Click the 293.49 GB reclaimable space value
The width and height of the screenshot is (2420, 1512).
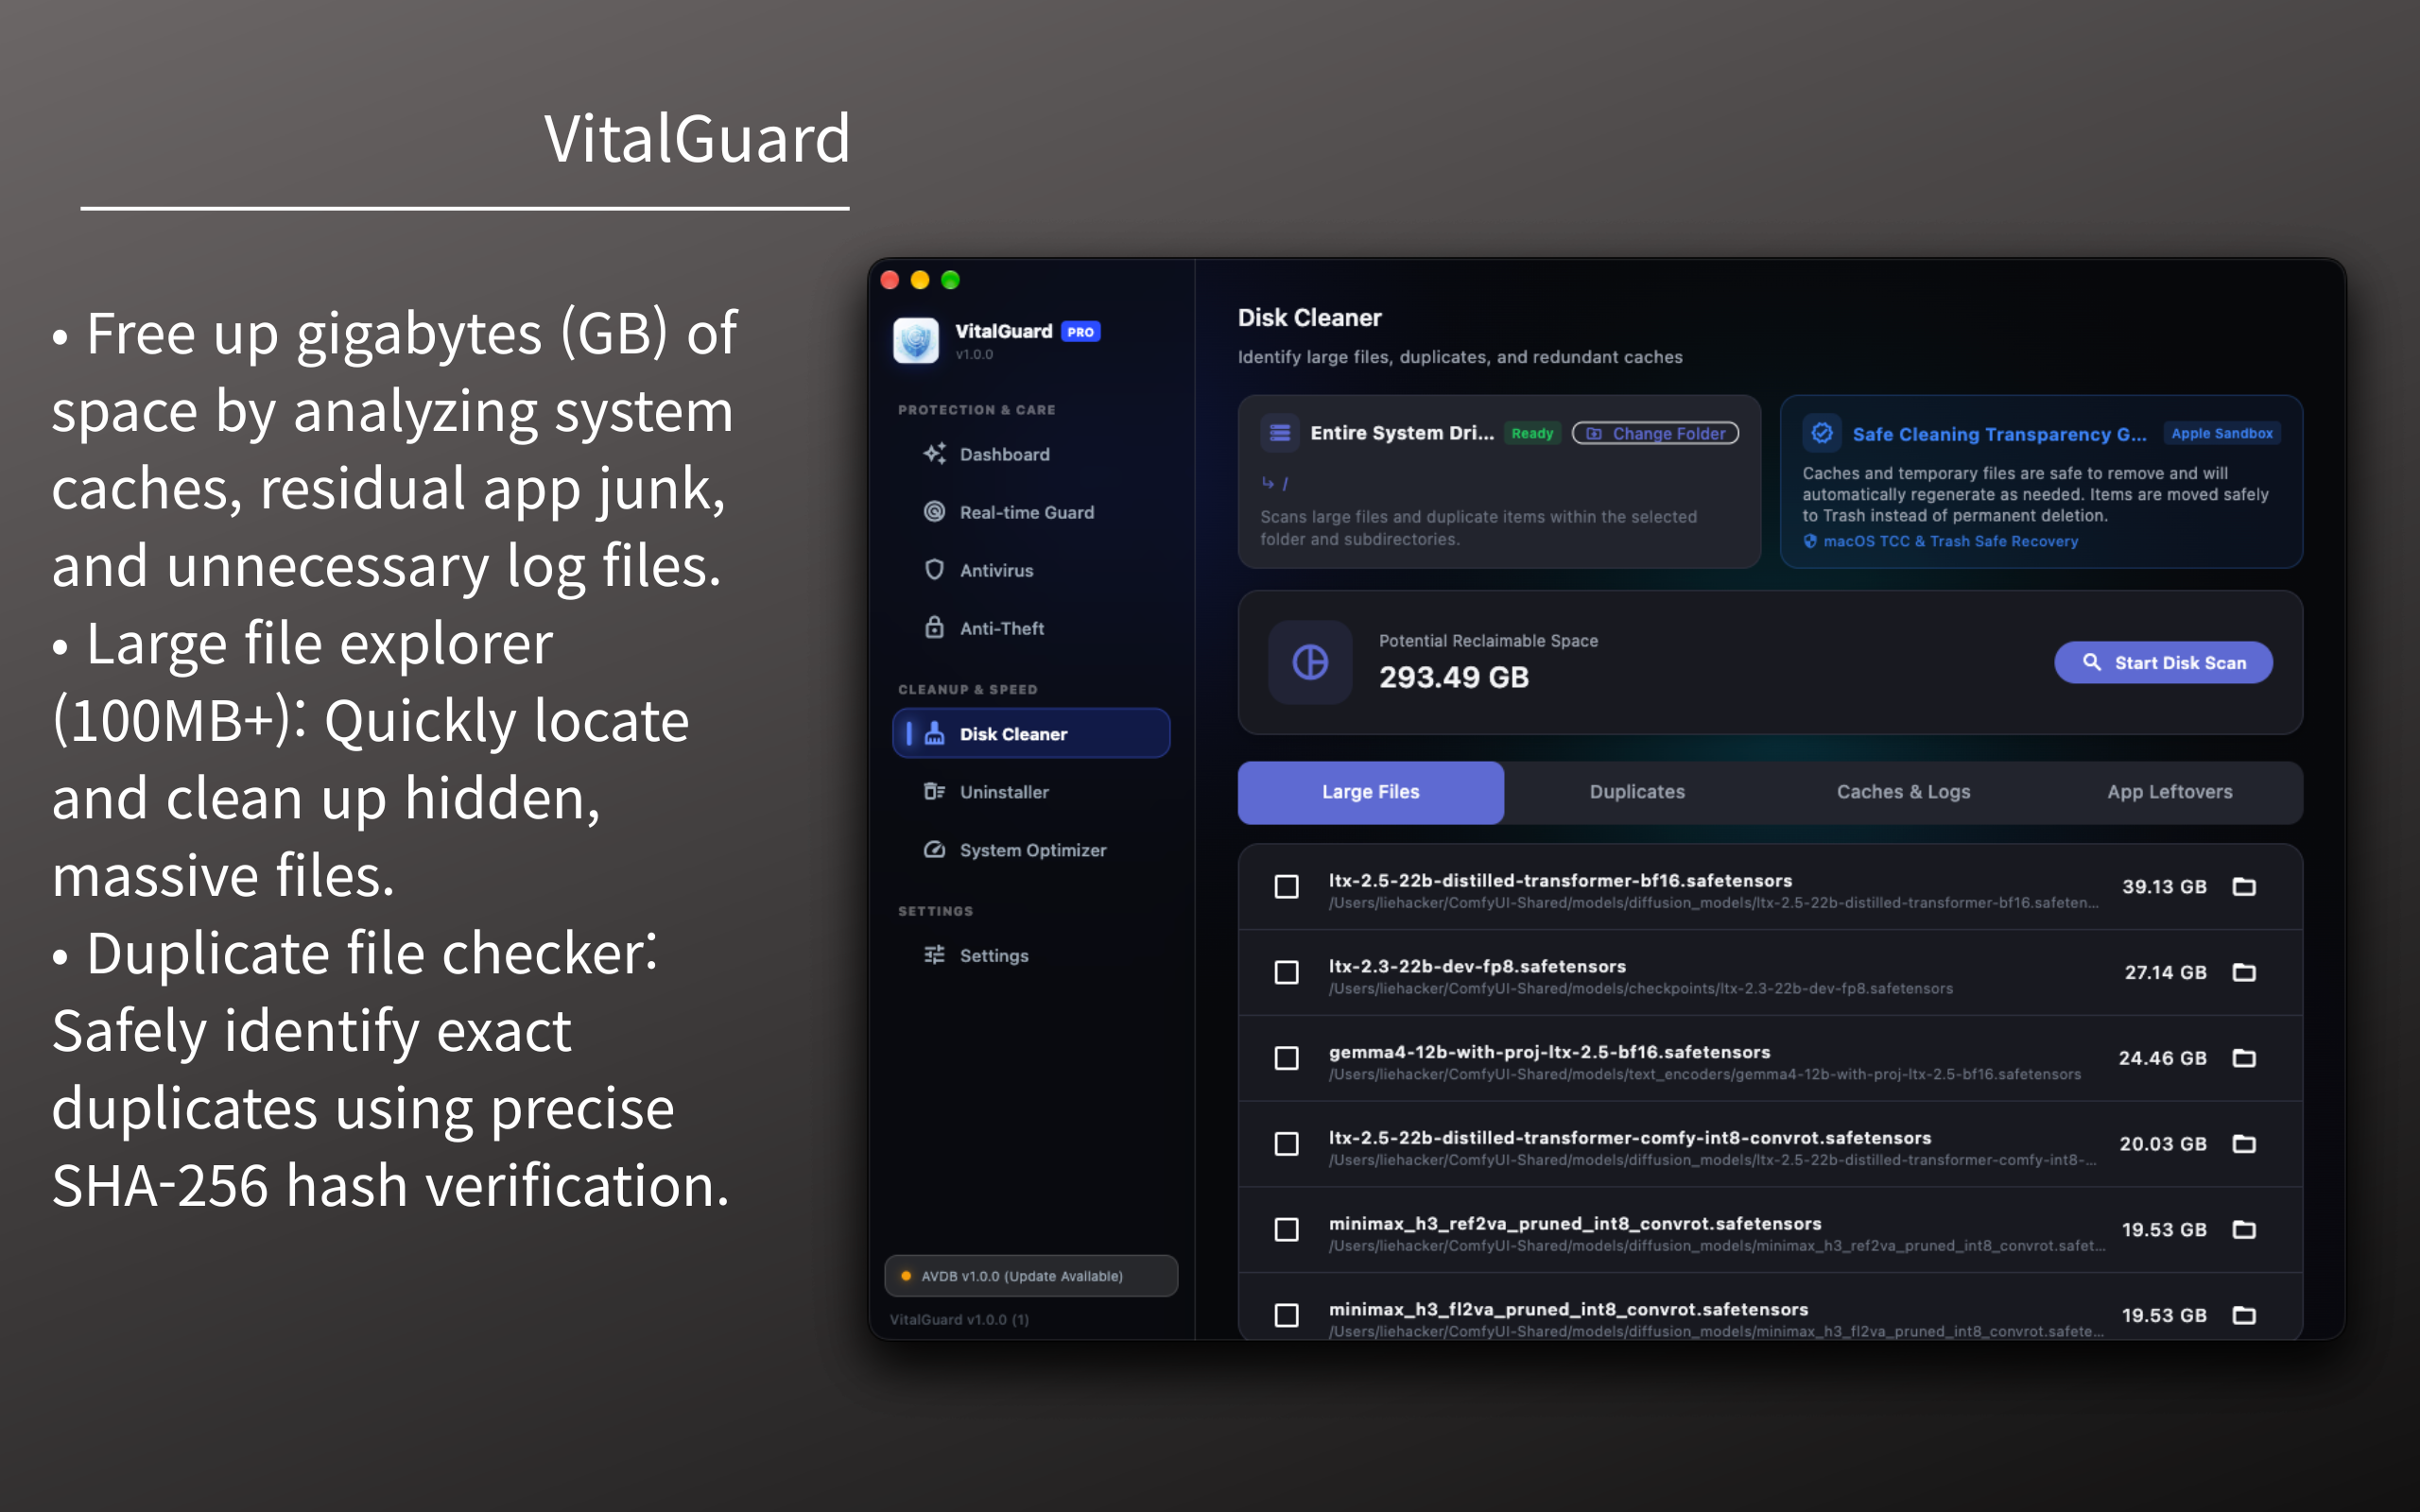pyautogui.click(x=1454, y=677)
